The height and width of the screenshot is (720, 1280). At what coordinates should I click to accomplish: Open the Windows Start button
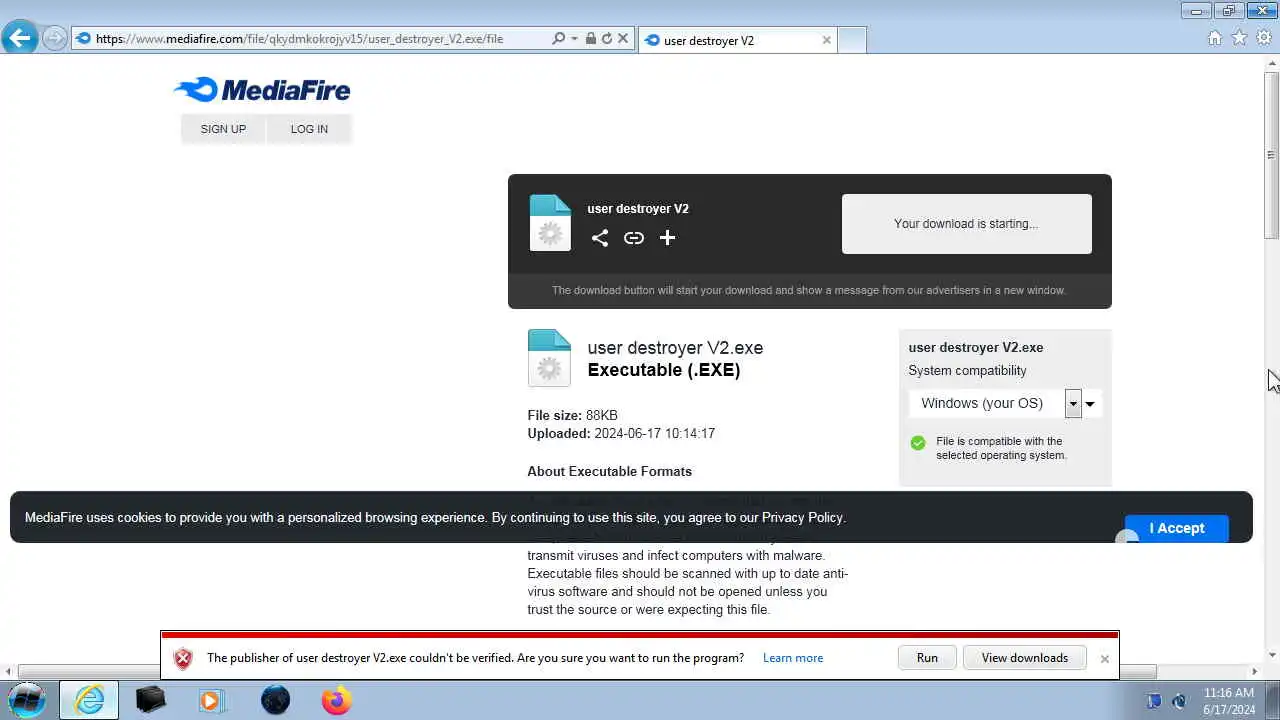(x=27, y=700)
